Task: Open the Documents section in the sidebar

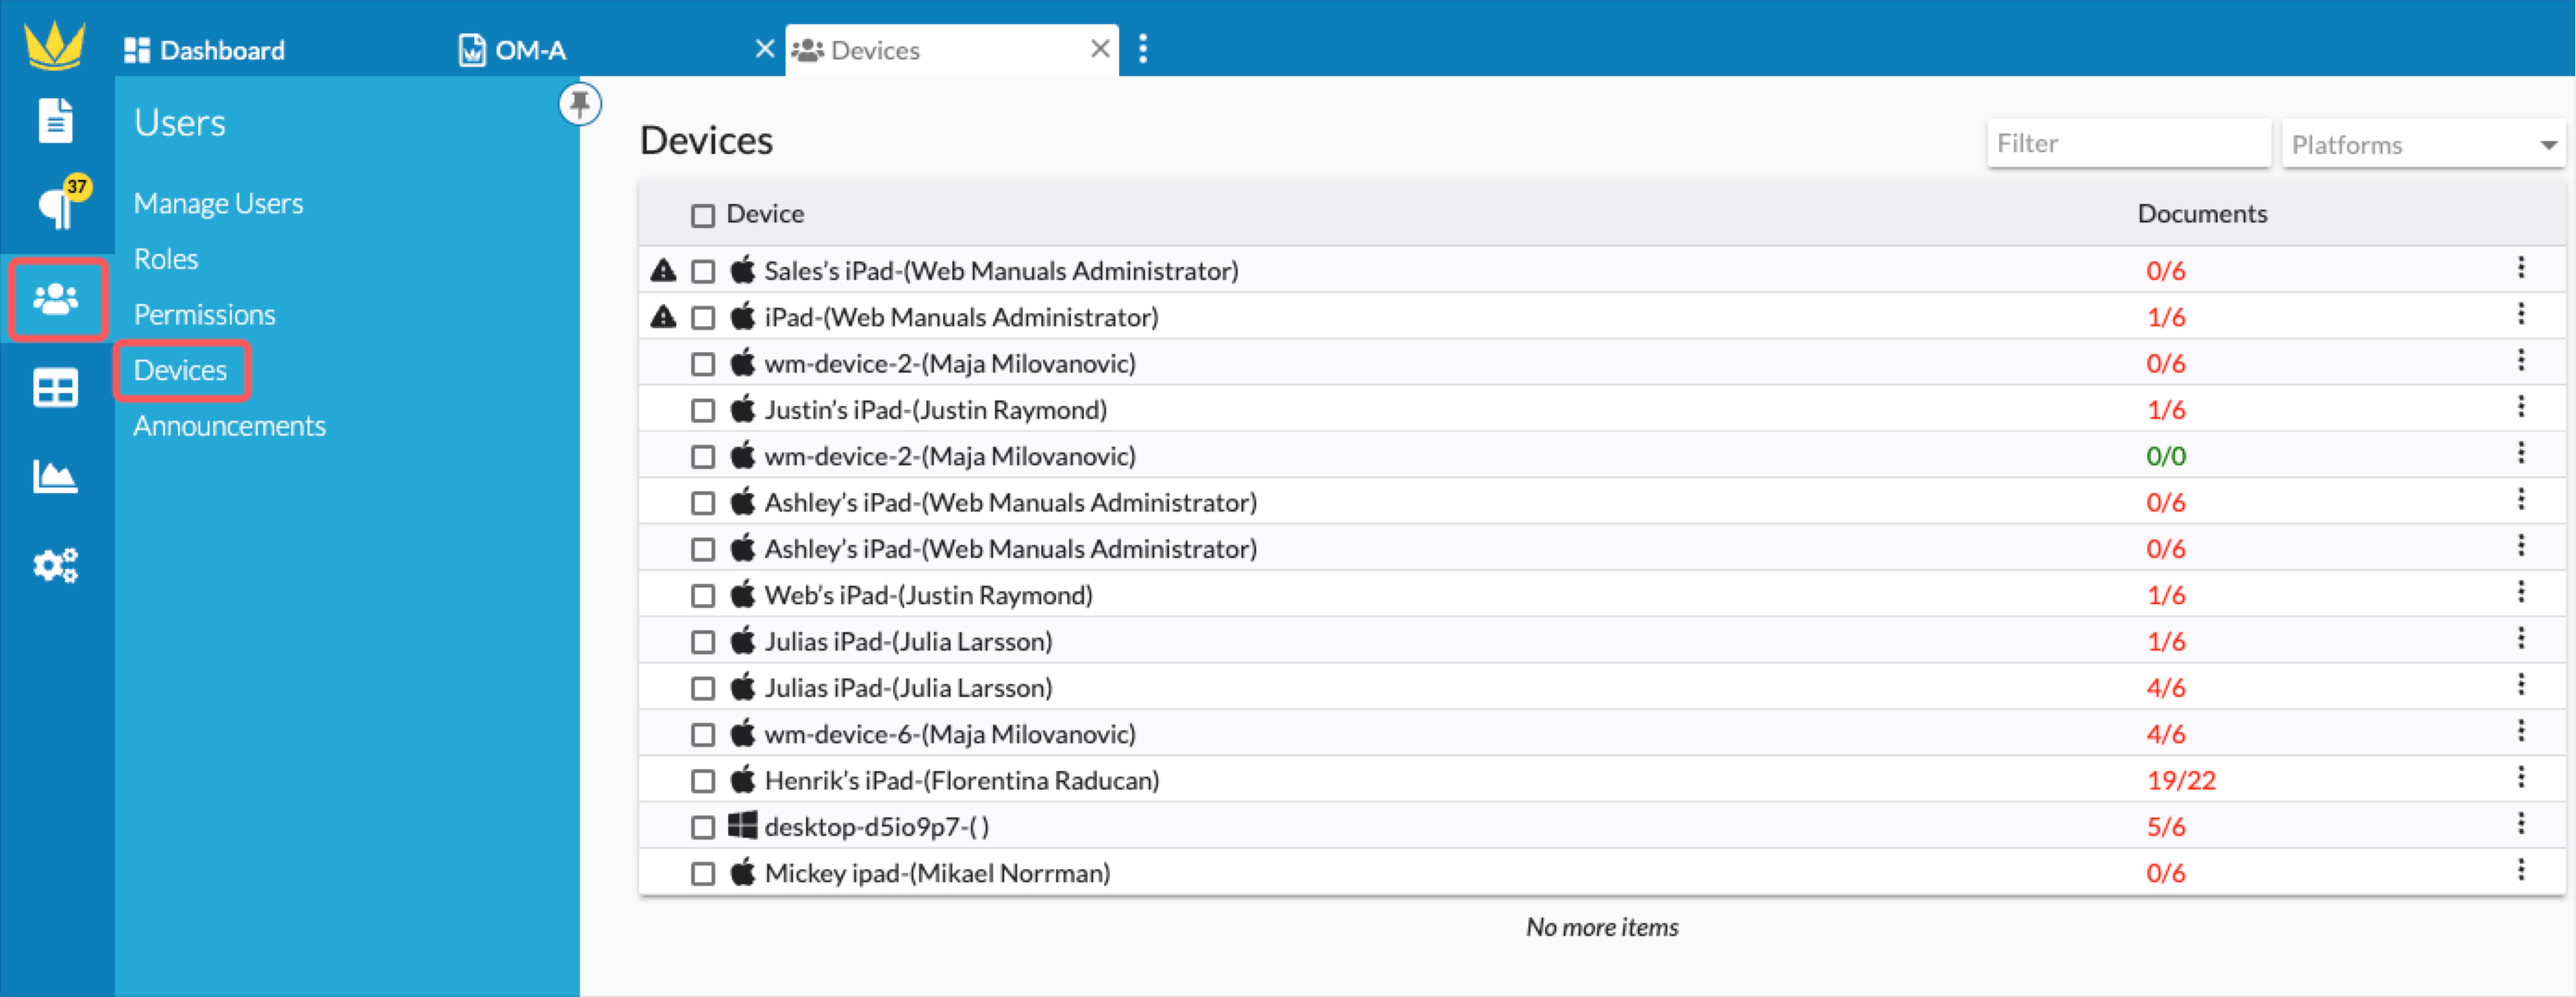Action: click(x=55, y=119)
